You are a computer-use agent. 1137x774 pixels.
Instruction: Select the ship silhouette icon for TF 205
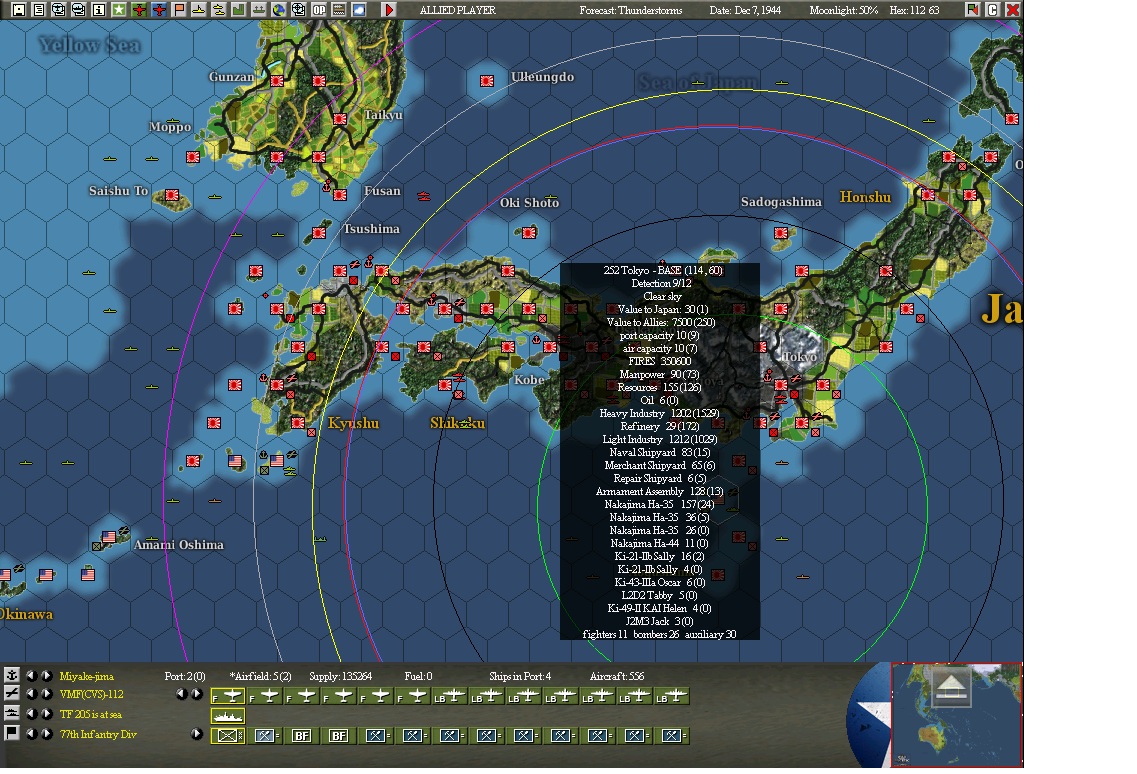pos(228,714)
